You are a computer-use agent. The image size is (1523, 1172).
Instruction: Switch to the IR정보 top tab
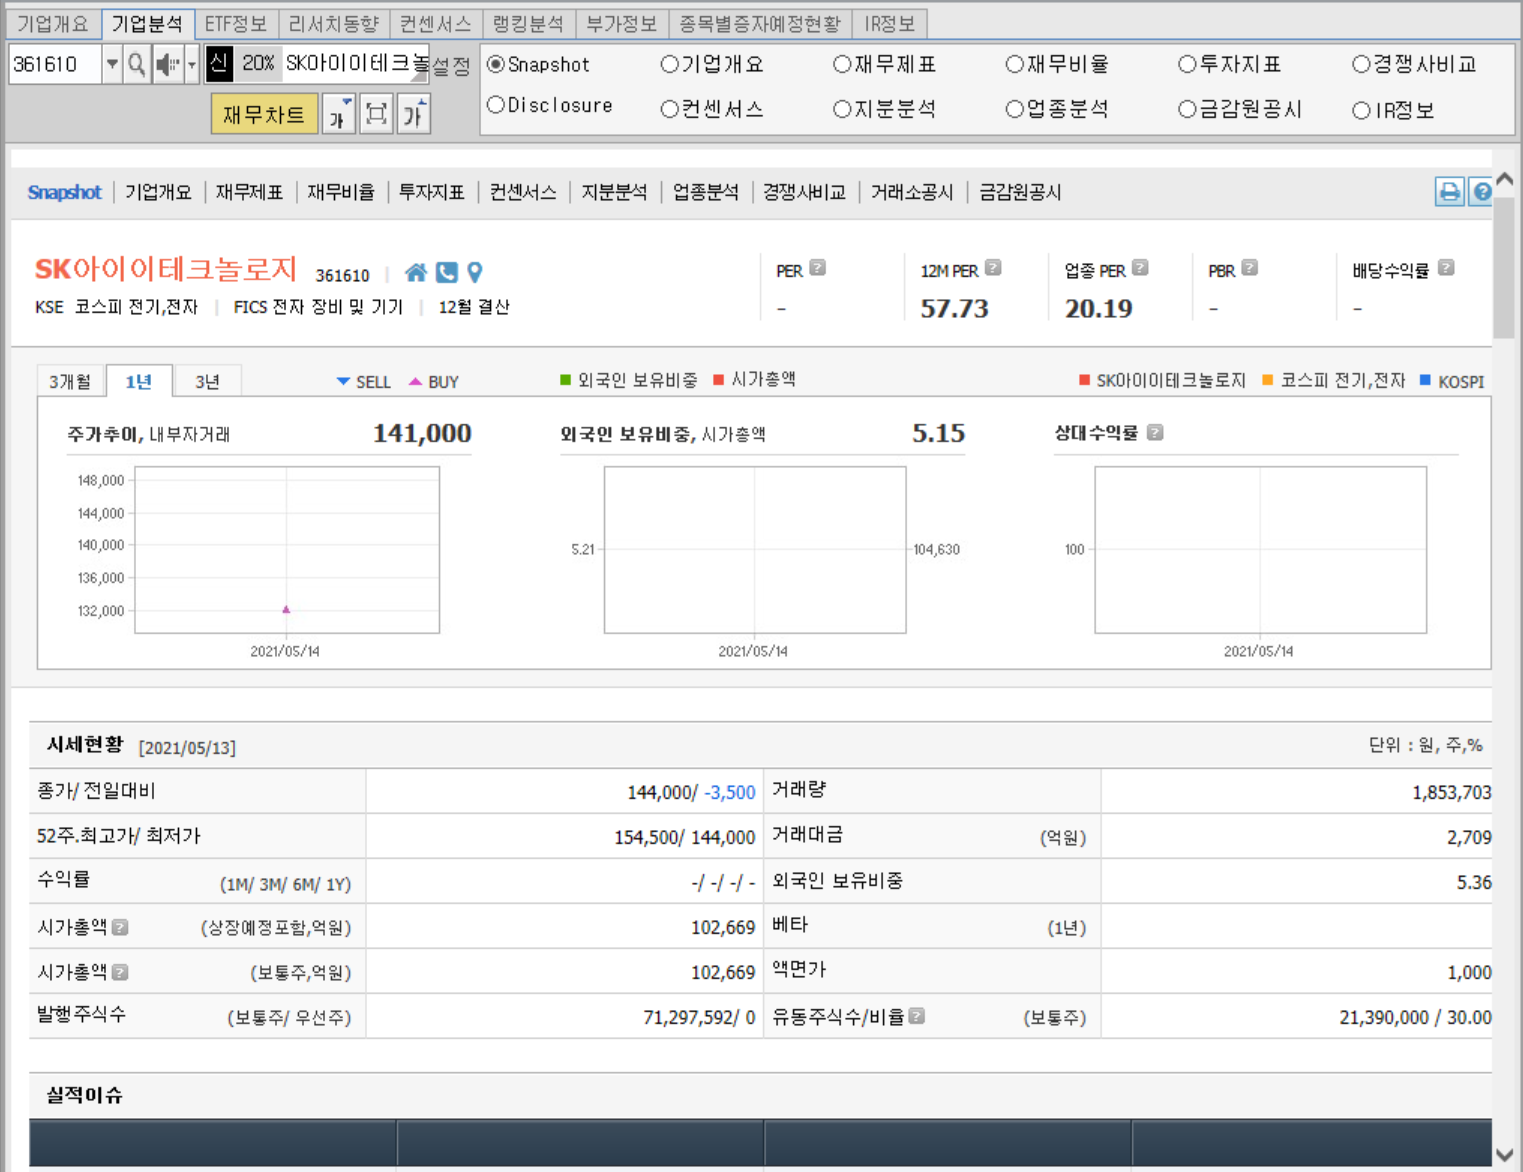coord(890,23)
